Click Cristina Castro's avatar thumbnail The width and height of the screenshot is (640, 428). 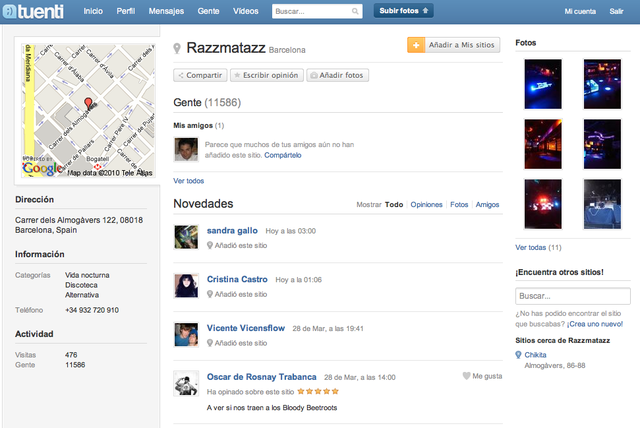[186, 286]
